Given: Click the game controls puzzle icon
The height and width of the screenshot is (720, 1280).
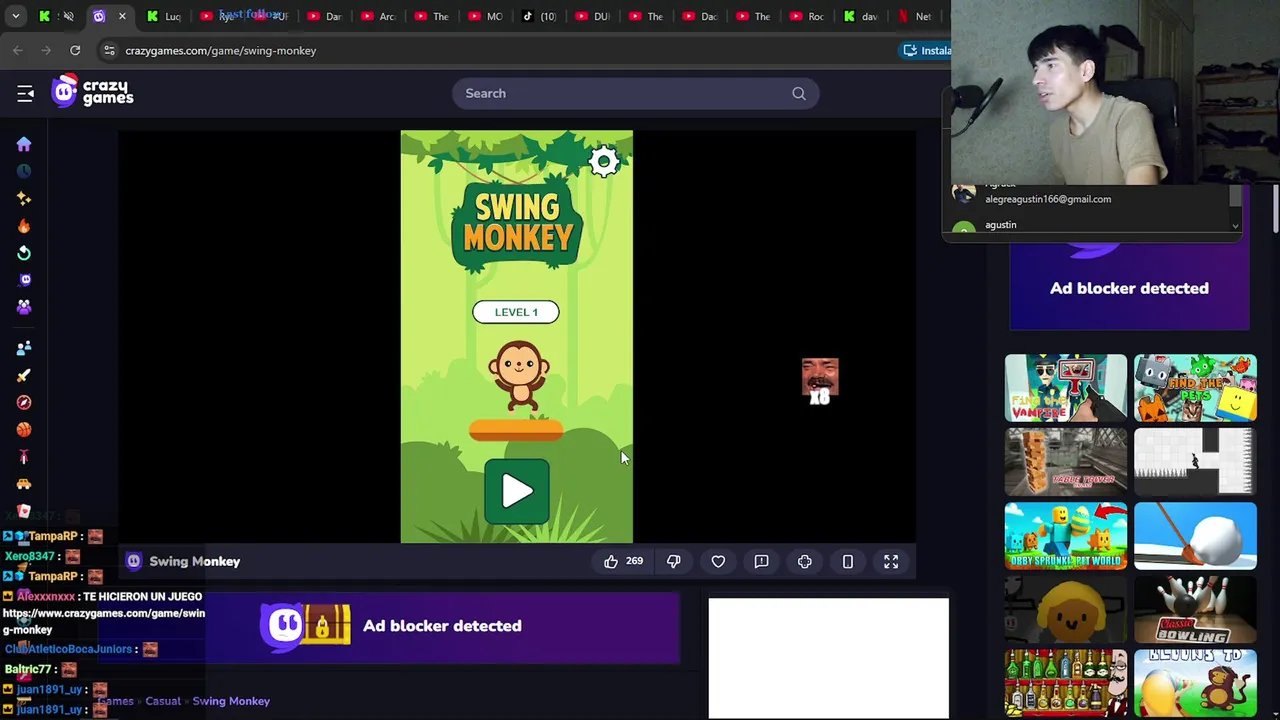Looking at the screenshot, I should [805, 561].
